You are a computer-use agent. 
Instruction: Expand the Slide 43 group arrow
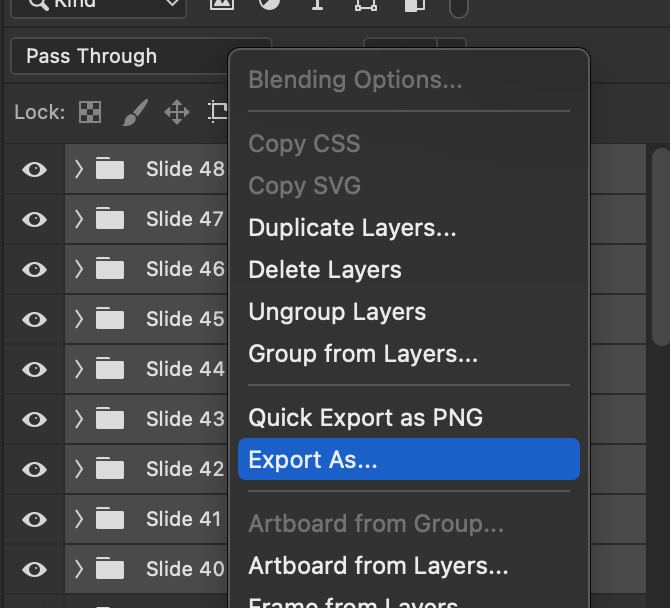click(79, 419)
